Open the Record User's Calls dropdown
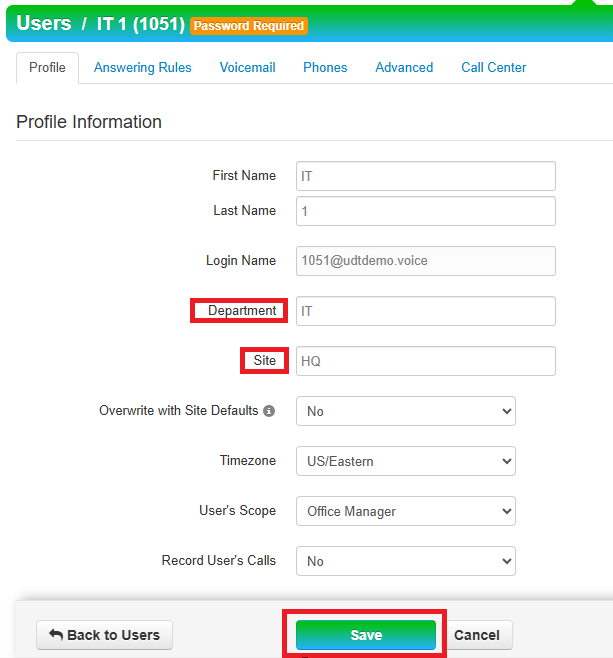Image resolution: width=613 pixels, height=658 pixels. coord(405,561)
